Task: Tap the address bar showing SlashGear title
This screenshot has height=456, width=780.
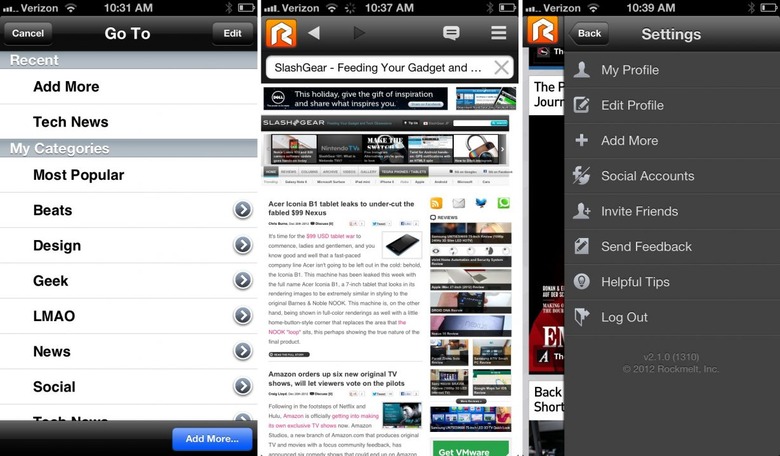Action: [x=390, y=68]
